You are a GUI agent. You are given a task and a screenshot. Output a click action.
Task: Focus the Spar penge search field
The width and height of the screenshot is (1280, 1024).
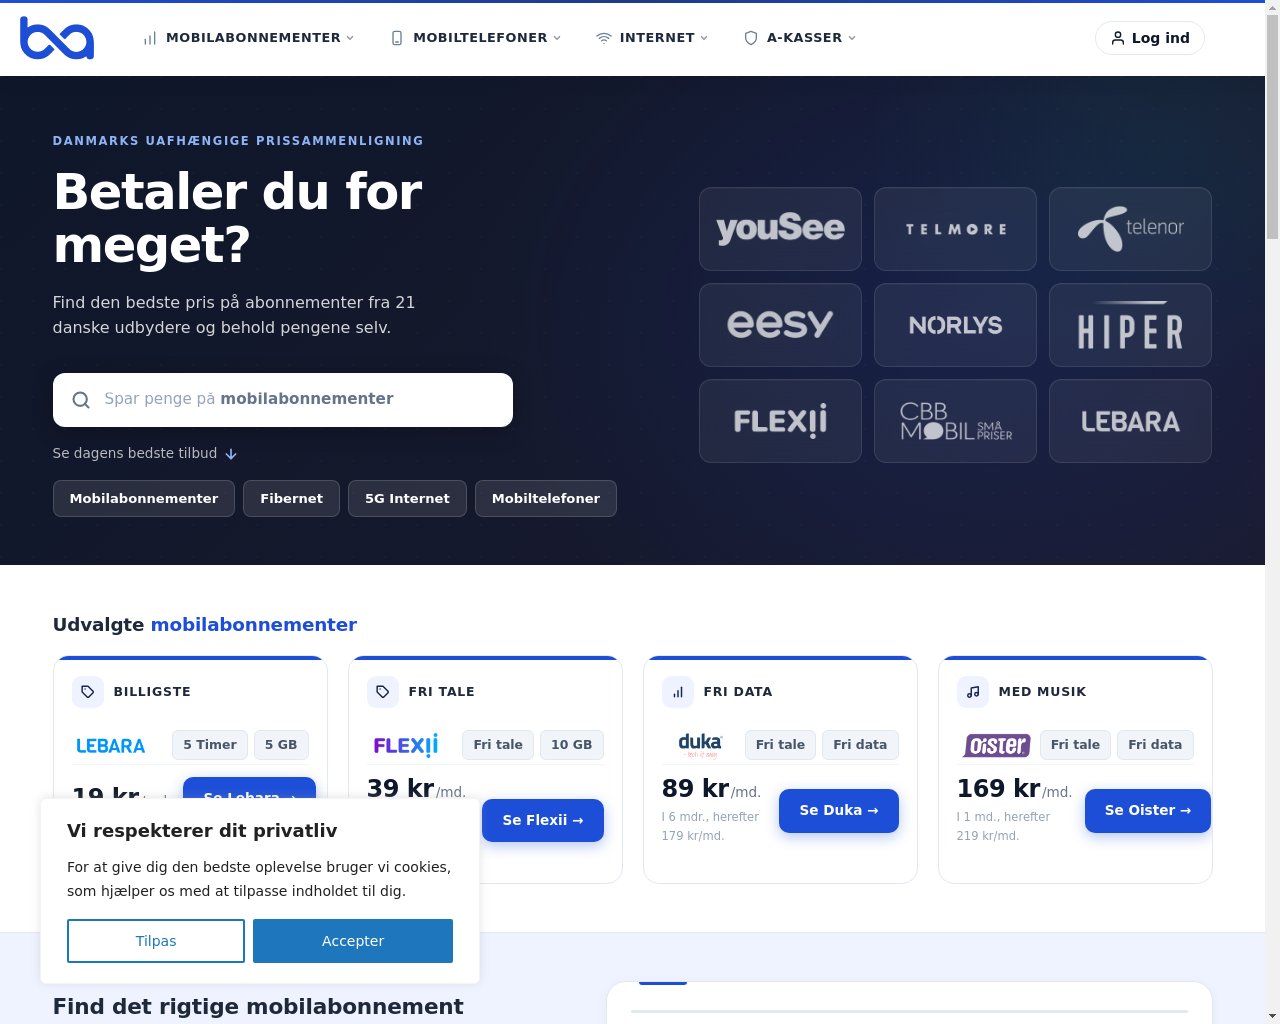[x=283, y=400]
